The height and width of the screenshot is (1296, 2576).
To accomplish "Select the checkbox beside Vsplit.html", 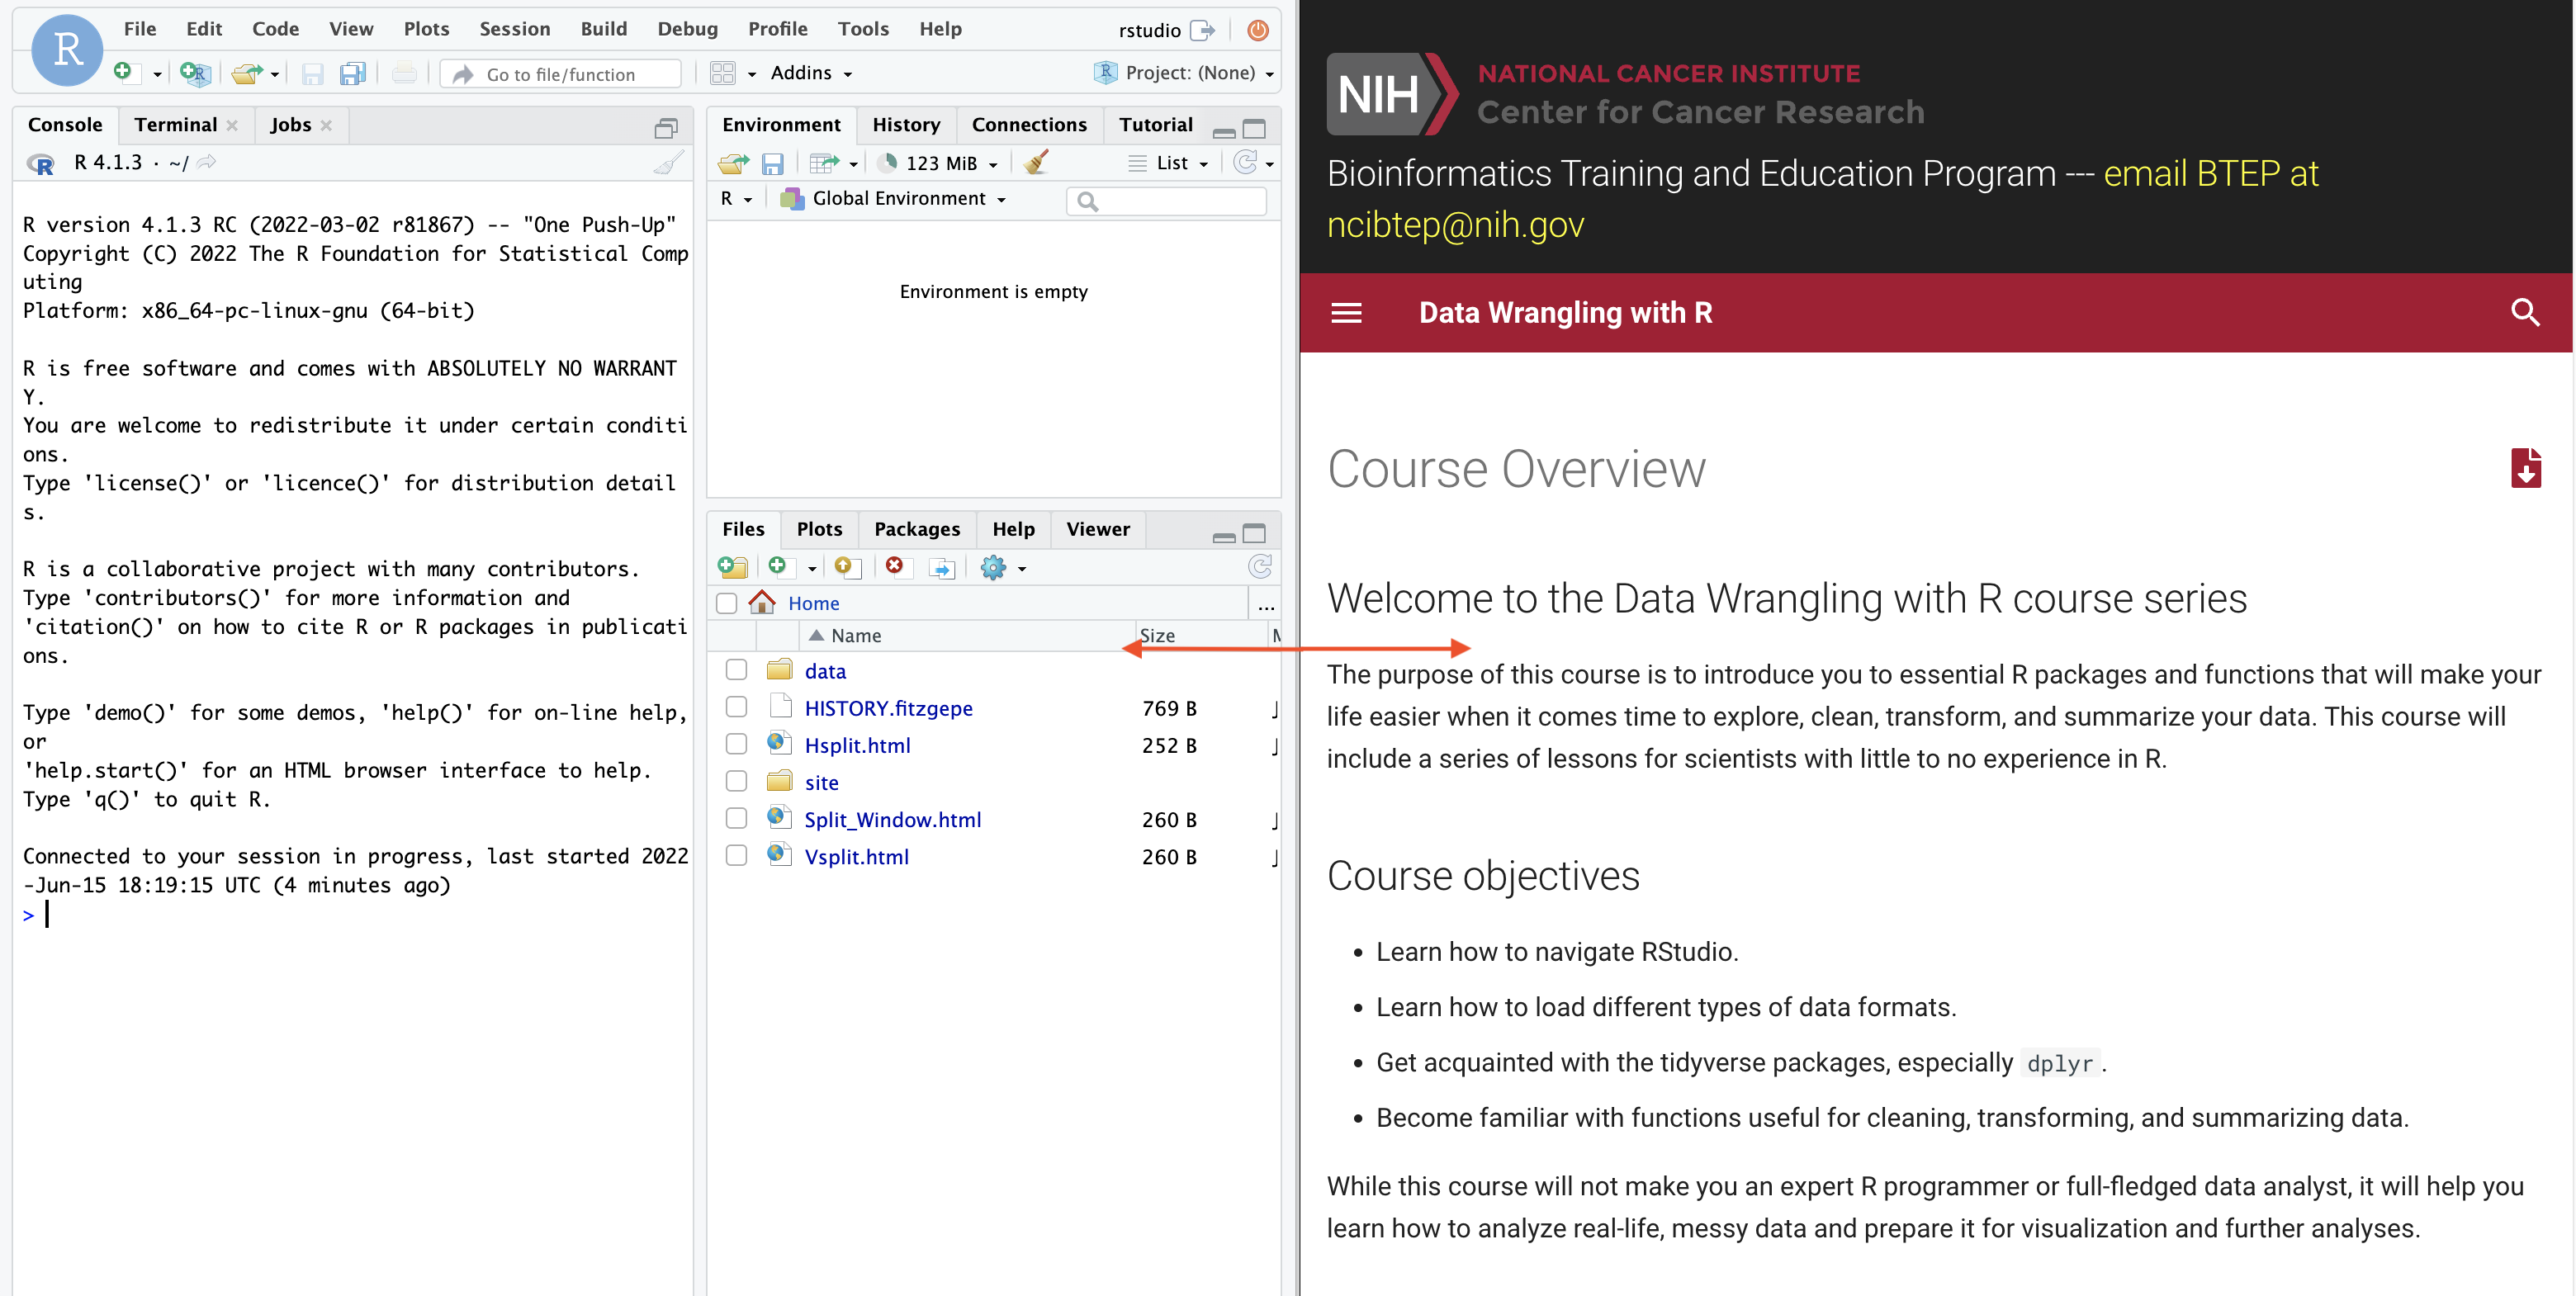I will [x=736, y=856].
